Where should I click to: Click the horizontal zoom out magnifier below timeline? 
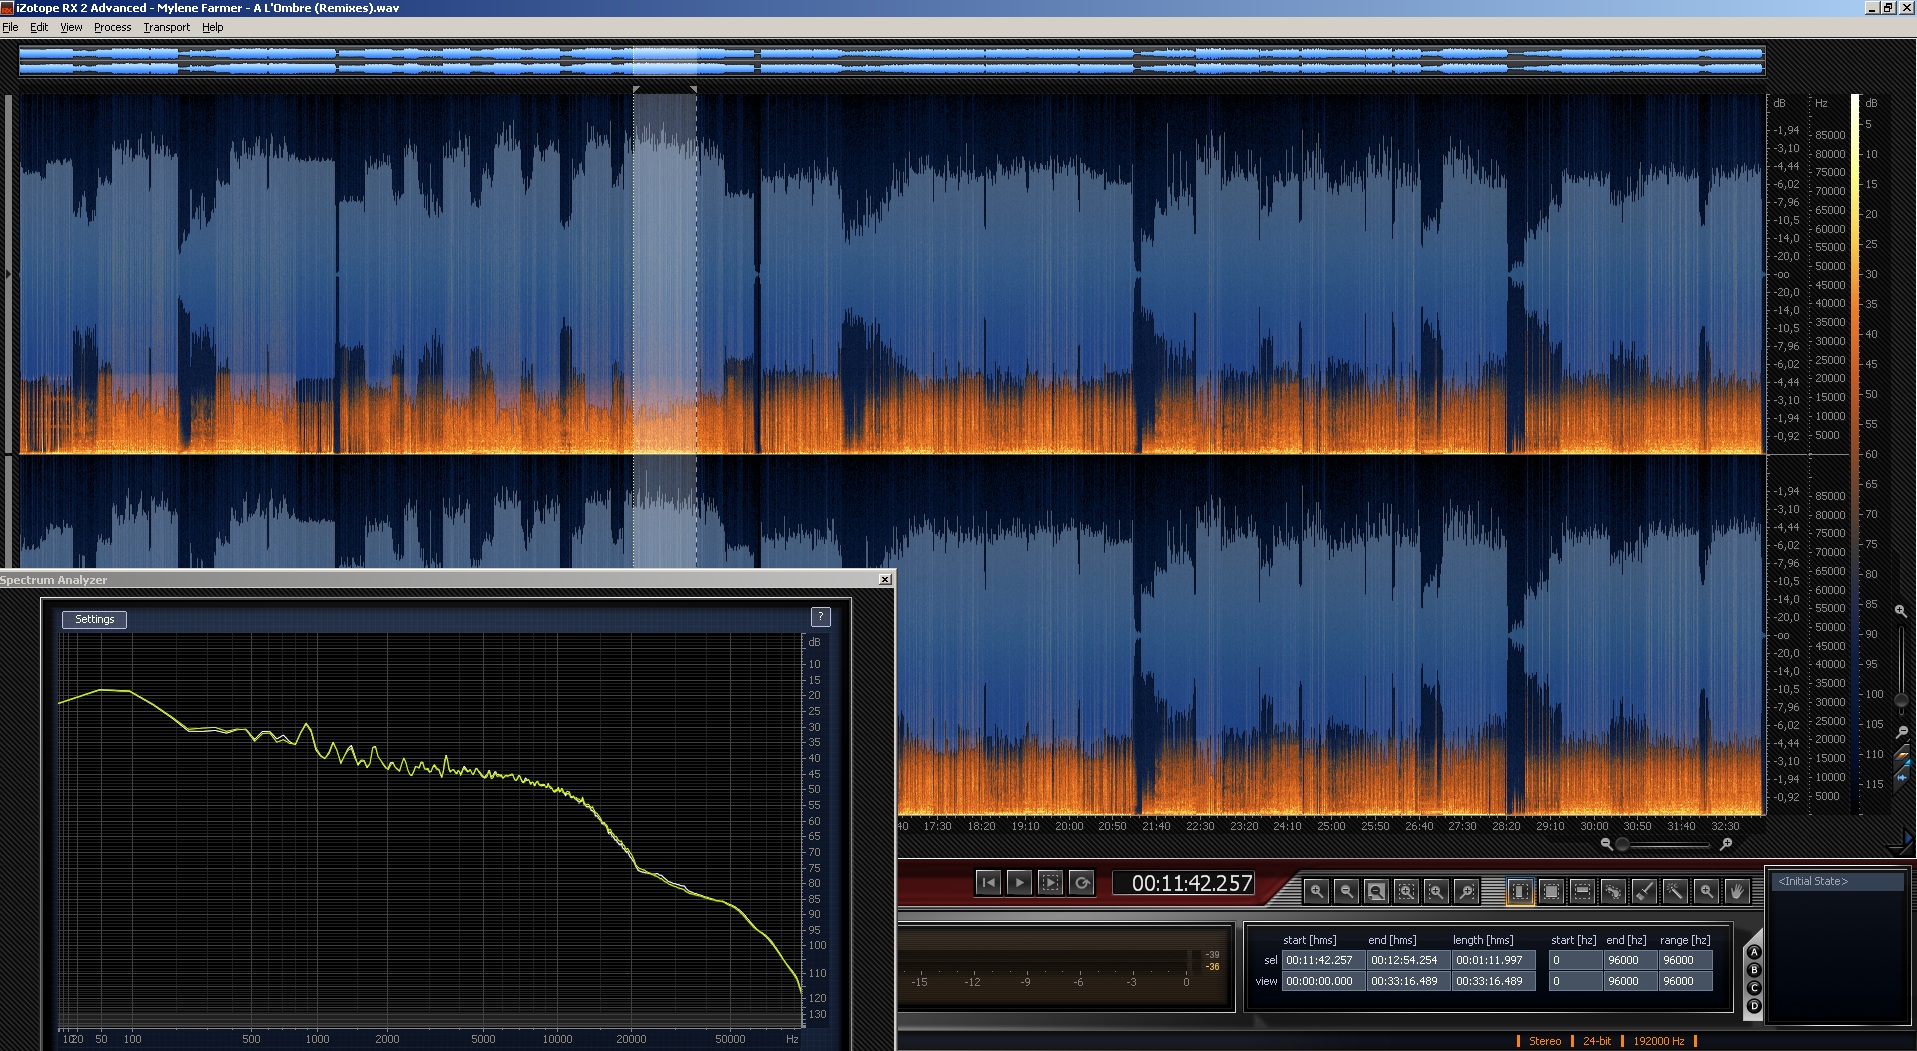tap(1606, 844)
